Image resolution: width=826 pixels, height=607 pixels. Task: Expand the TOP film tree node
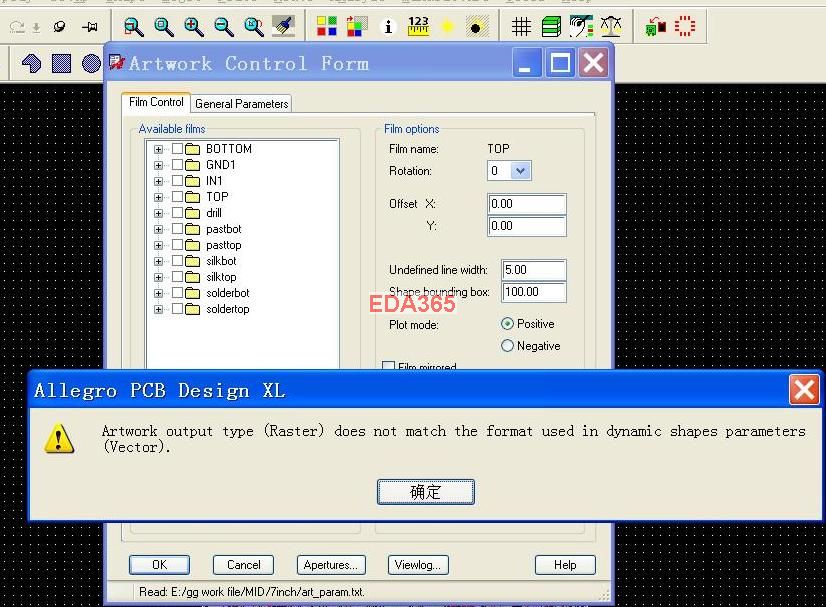(158, 197)
